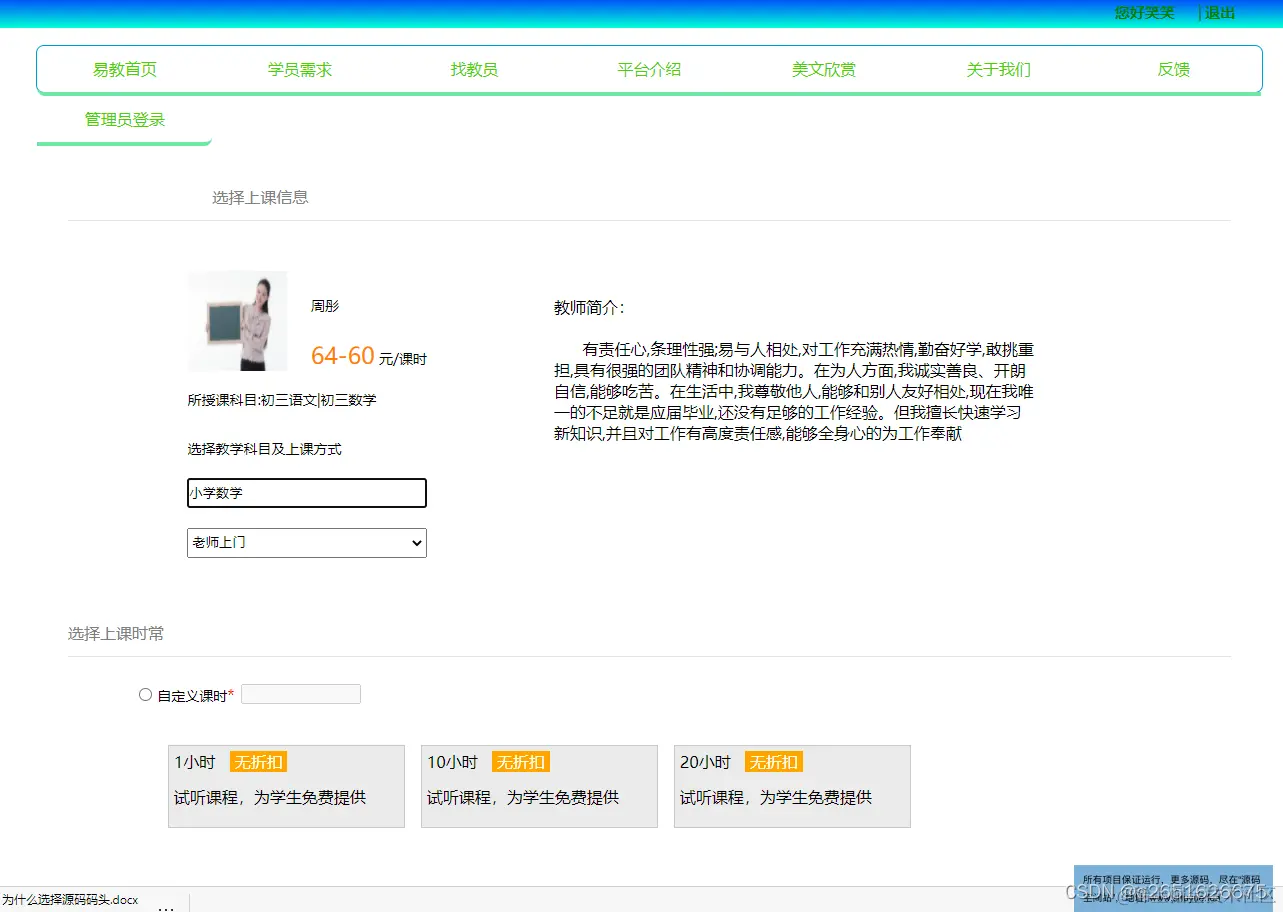Switch to the 找教员 tab

[x=474, y=69]
